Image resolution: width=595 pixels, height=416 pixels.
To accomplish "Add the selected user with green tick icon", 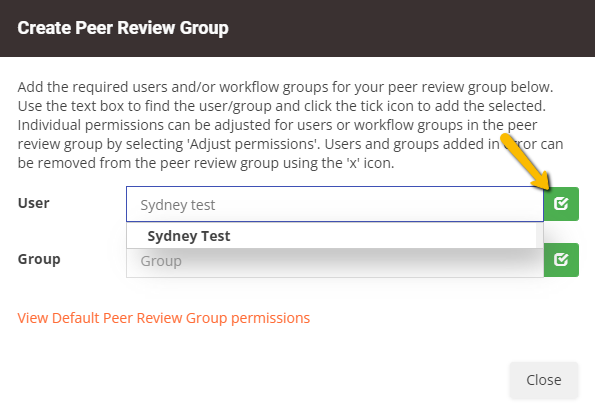I will [561, 204].
